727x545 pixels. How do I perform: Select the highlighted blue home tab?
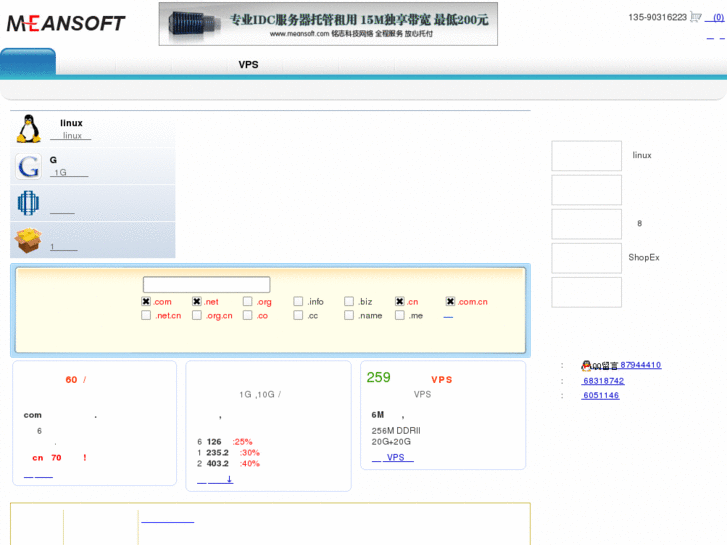click(28, 62)
